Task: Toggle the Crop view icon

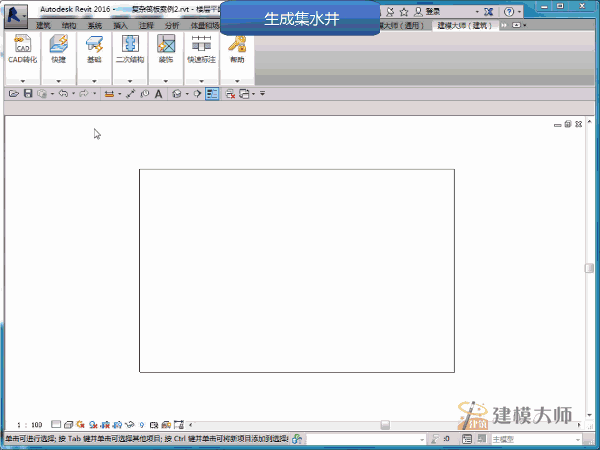Action: click(x=105, y=424)
